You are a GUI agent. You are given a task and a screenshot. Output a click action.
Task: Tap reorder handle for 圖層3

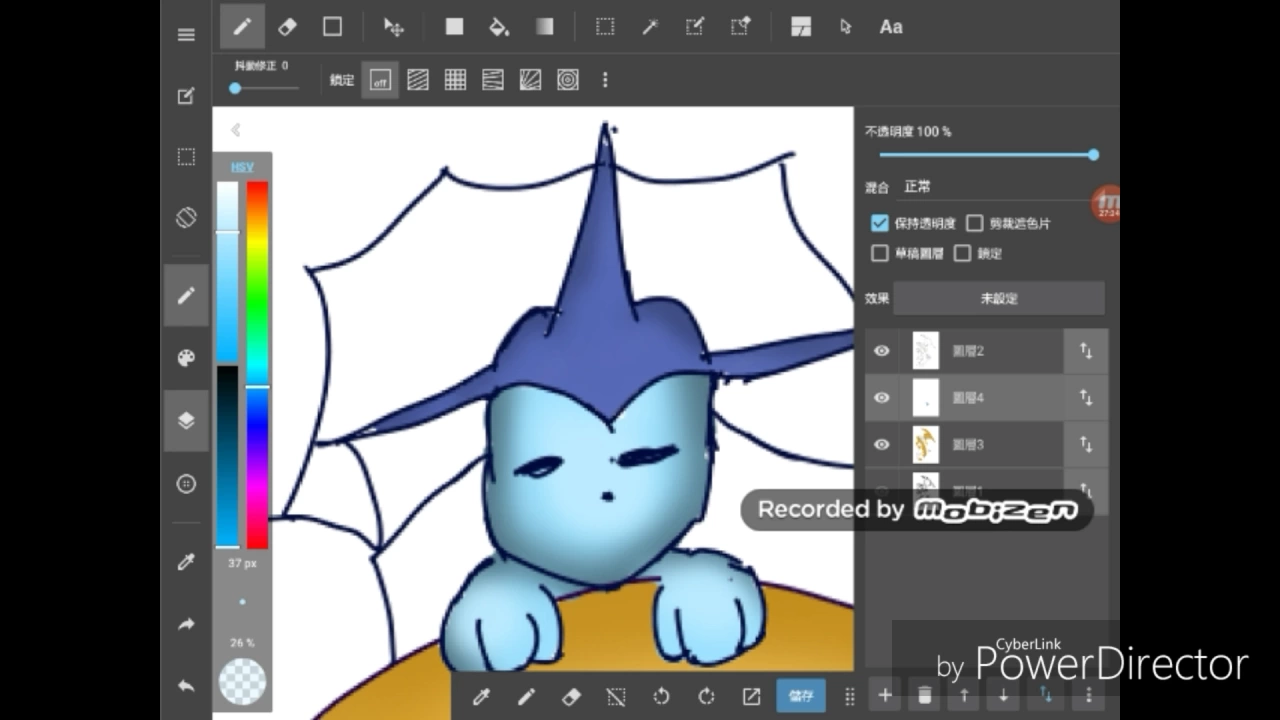coord(1086,444)
